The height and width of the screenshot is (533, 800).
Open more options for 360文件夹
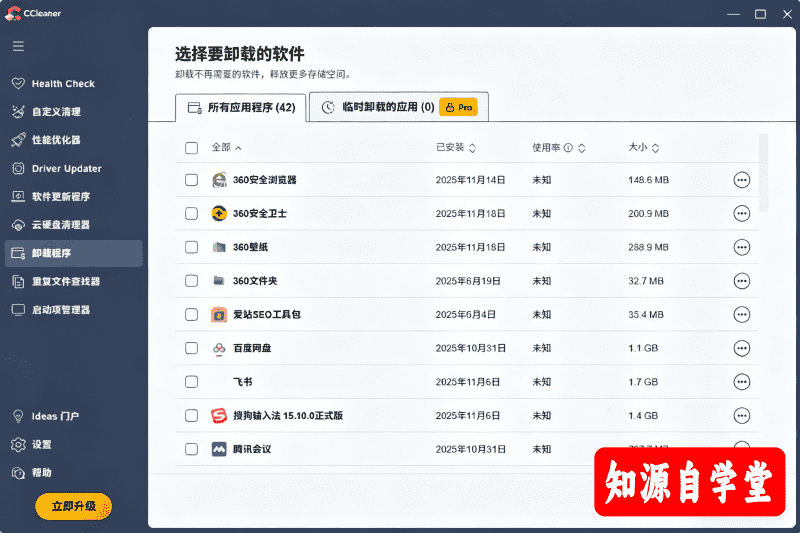coord(741,281)
